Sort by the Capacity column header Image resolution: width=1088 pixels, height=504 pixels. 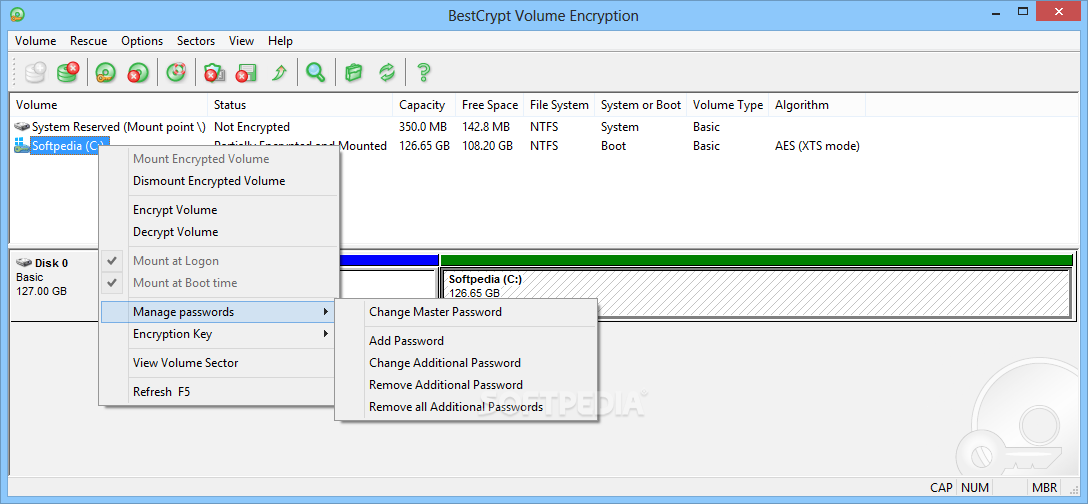(424, 105)
